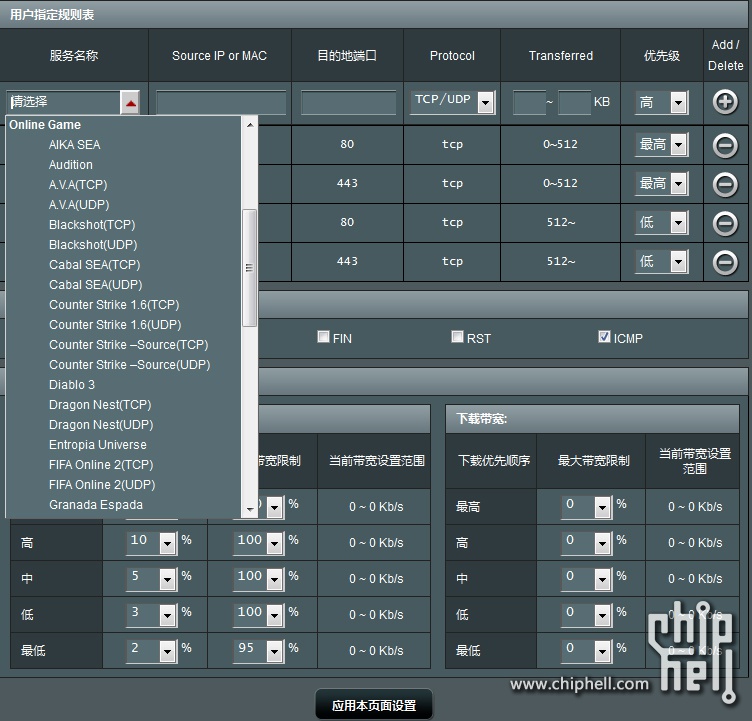Pick Granada Espada from the list

point(96,505)
